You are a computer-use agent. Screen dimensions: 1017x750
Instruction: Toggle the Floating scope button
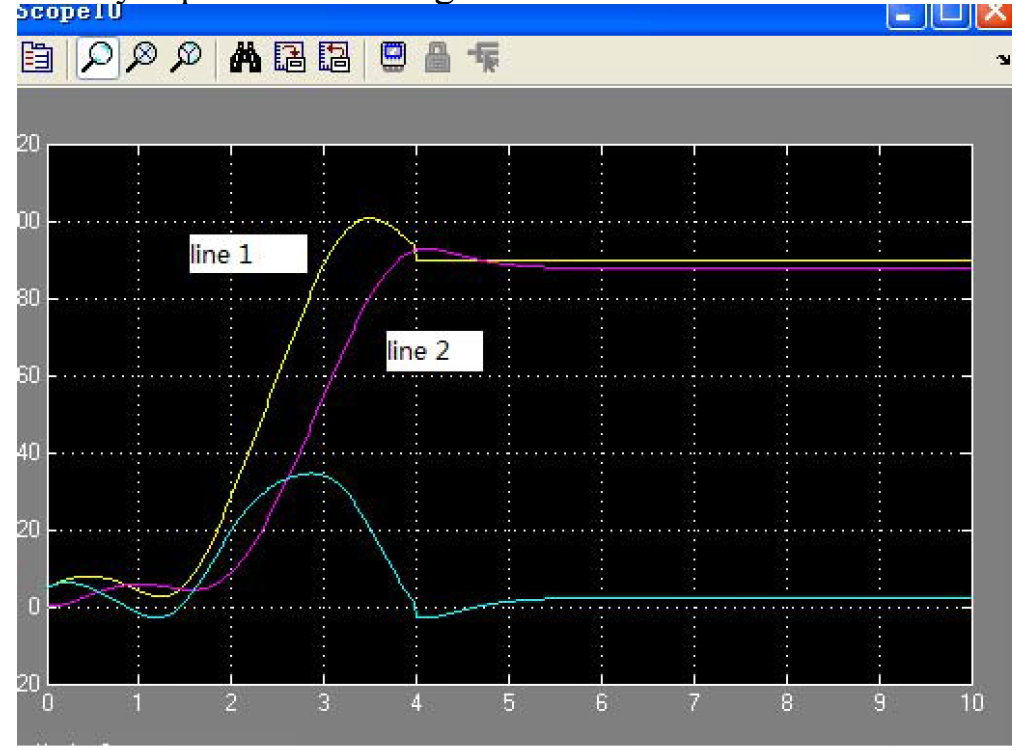point(393,59)
